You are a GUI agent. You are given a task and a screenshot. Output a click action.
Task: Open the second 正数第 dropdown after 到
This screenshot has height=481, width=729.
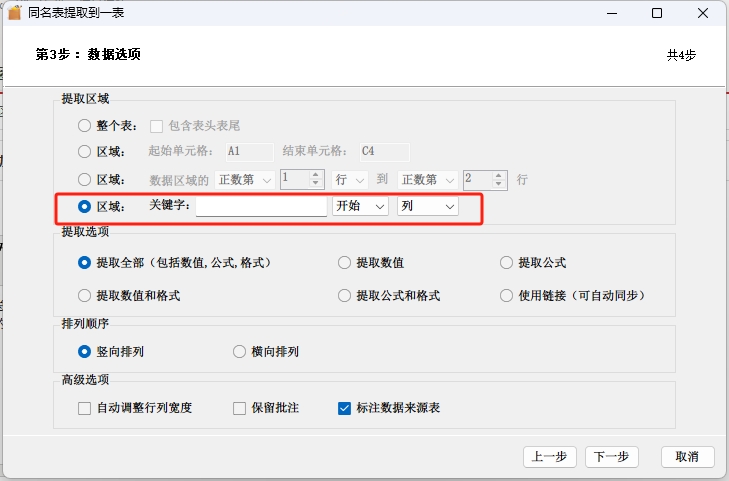(x=428, y=180)
